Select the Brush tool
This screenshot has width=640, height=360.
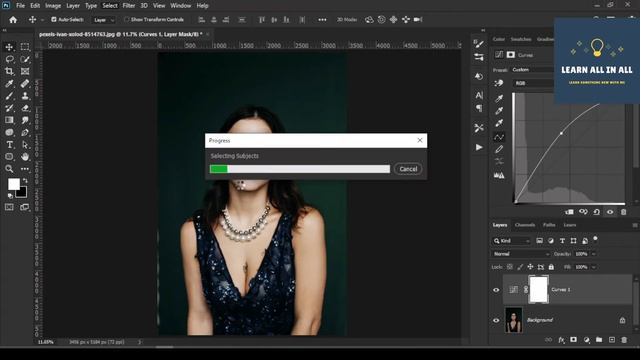pos(9,96)
